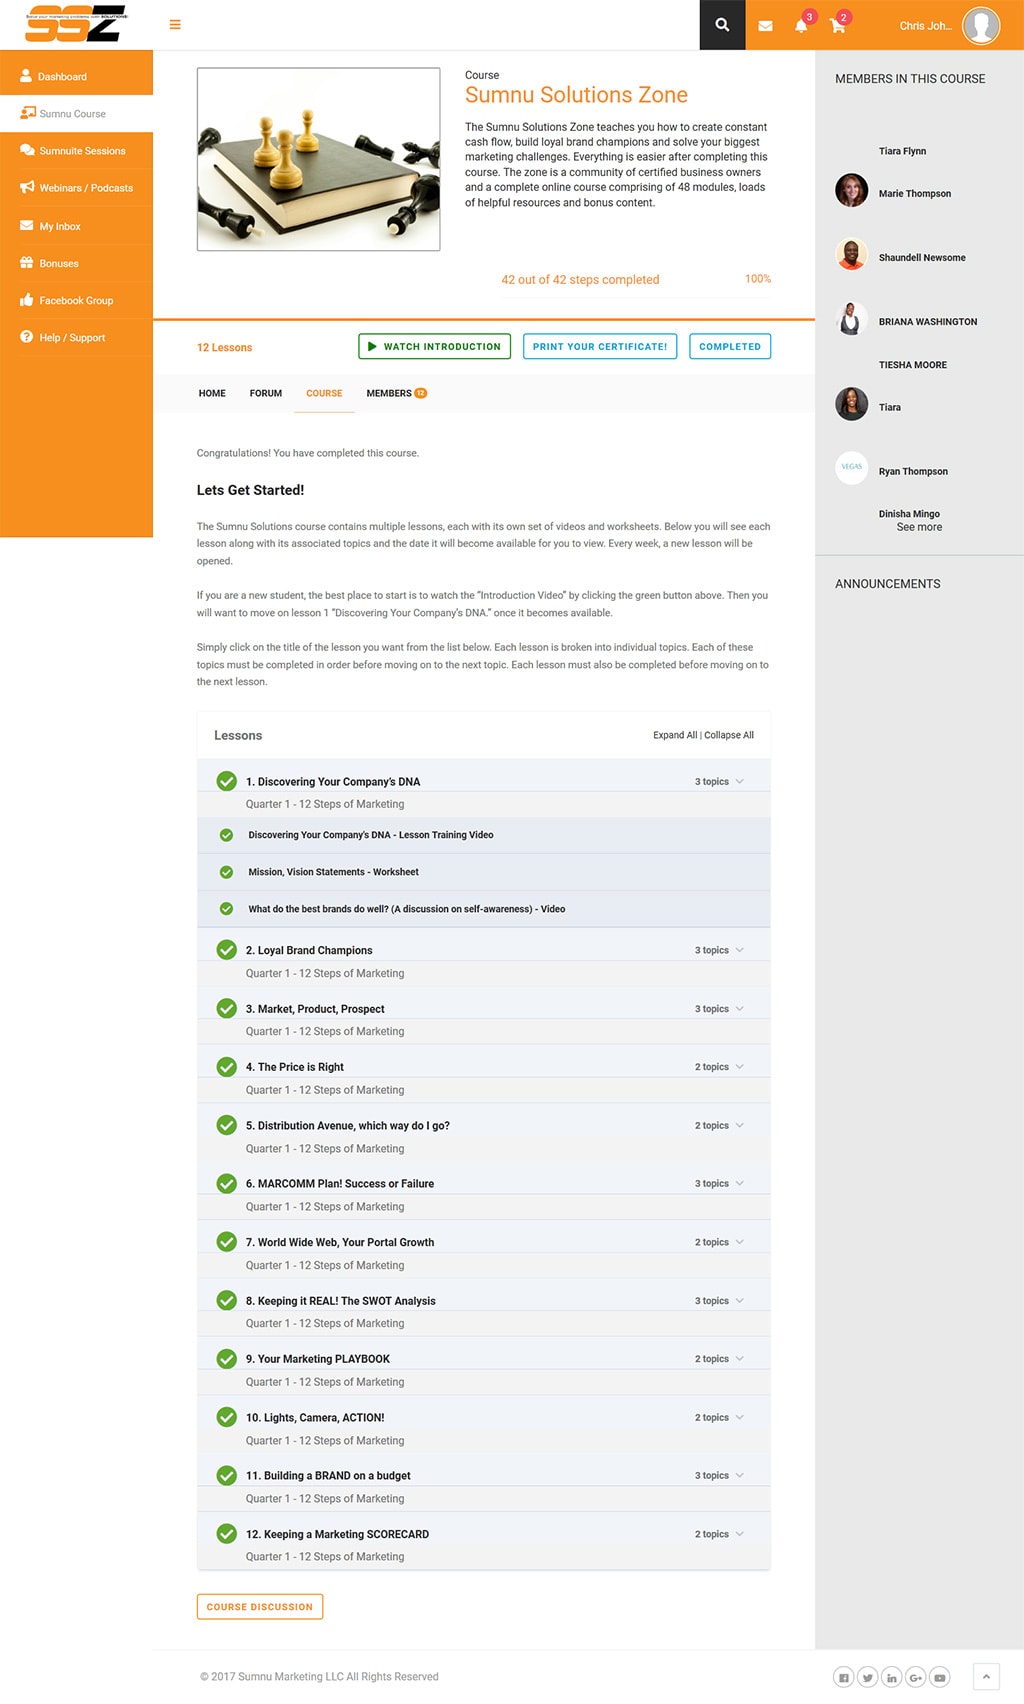The image size is (1024, 1704).
Task: Open the bell notifications icon
Action: click(x=801, y=26)
